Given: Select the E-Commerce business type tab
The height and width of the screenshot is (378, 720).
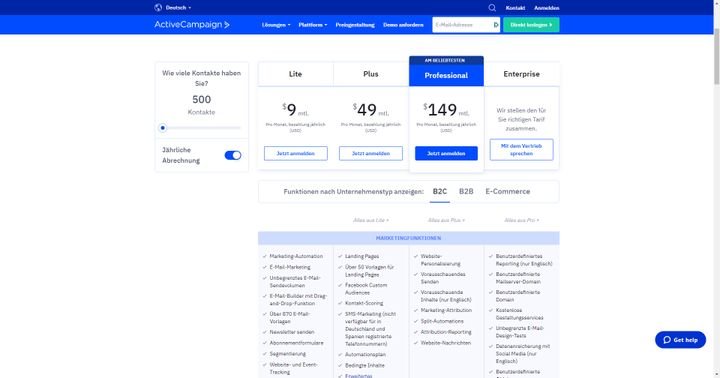Looking at the screenshot, I should [507, 192].
